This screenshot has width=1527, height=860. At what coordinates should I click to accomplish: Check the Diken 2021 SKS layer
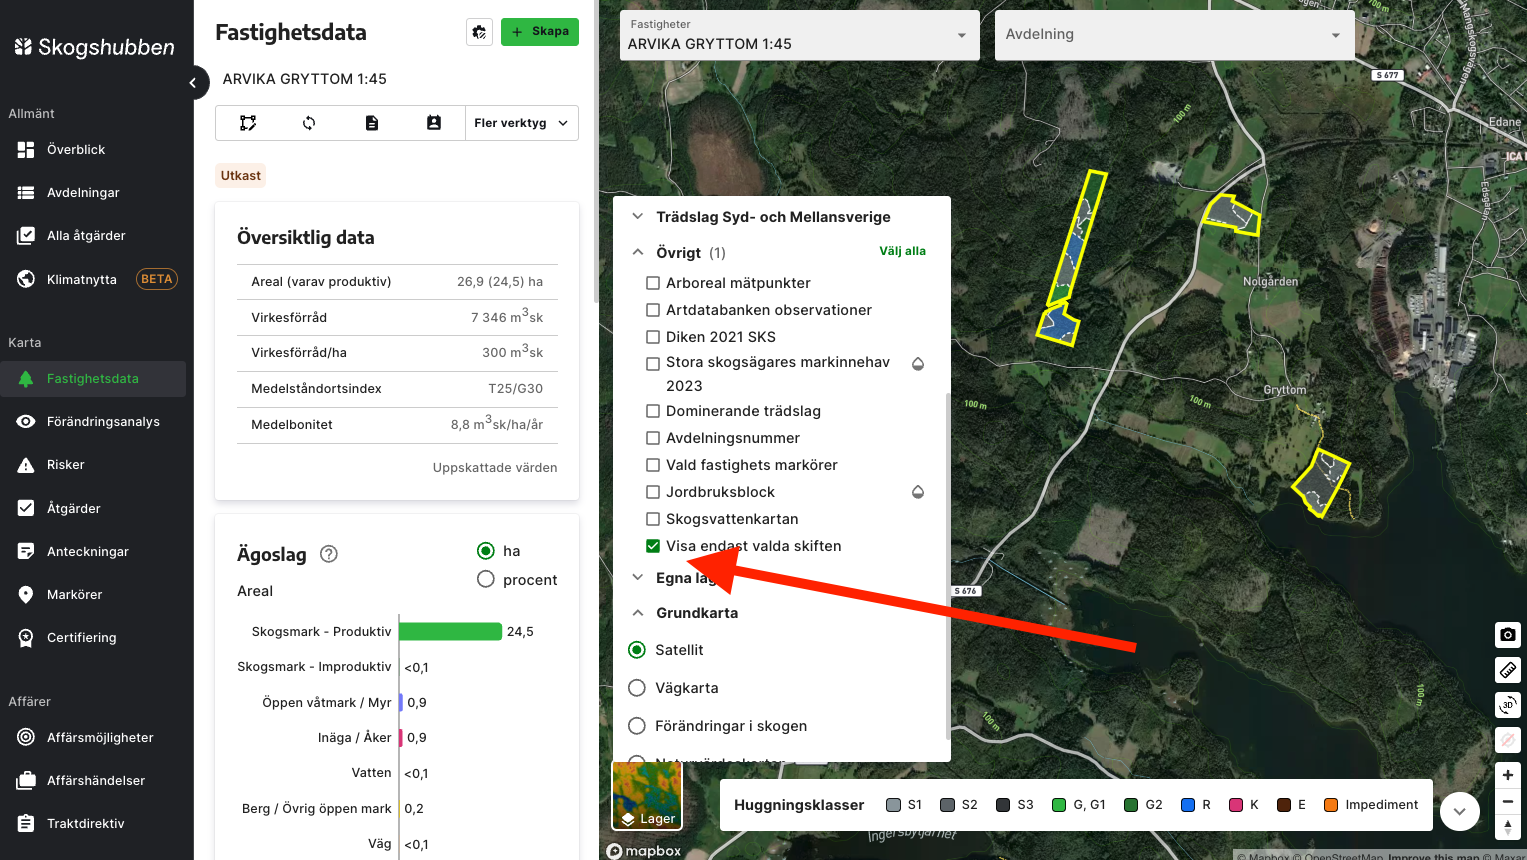click(x=653, y=337)
